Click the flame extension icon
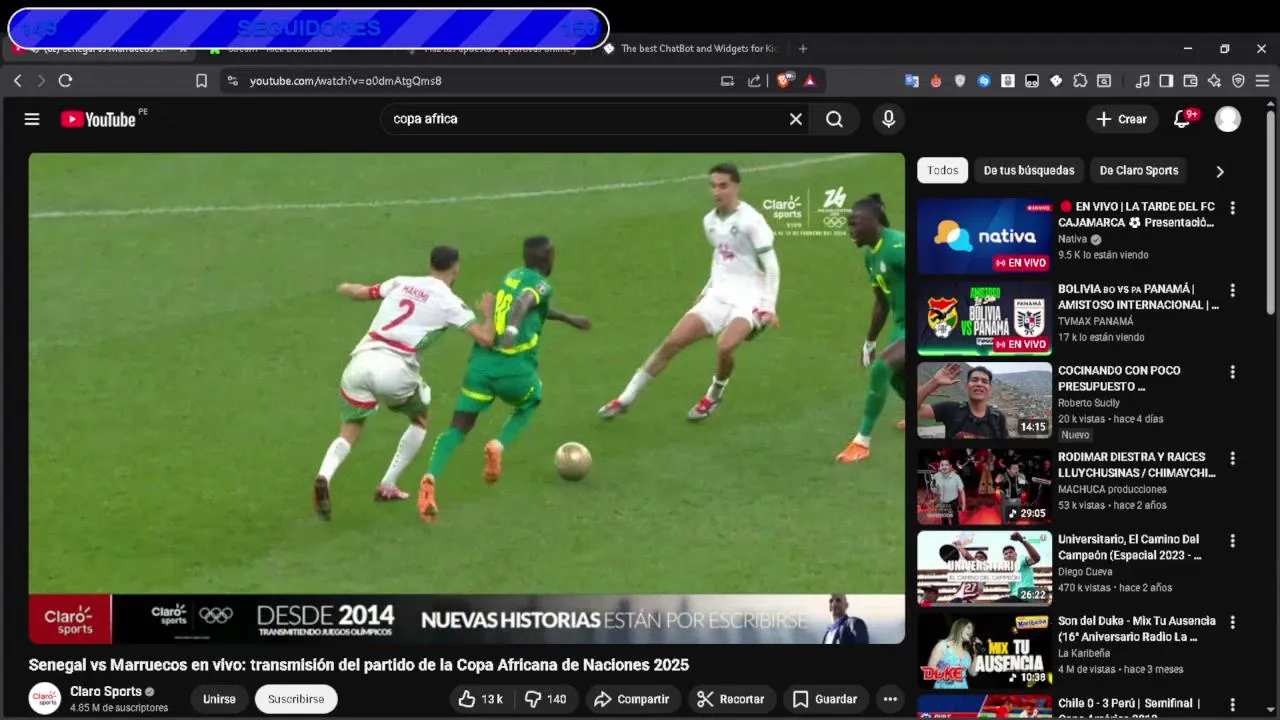The image size is (1280, 720). point(936,81)
